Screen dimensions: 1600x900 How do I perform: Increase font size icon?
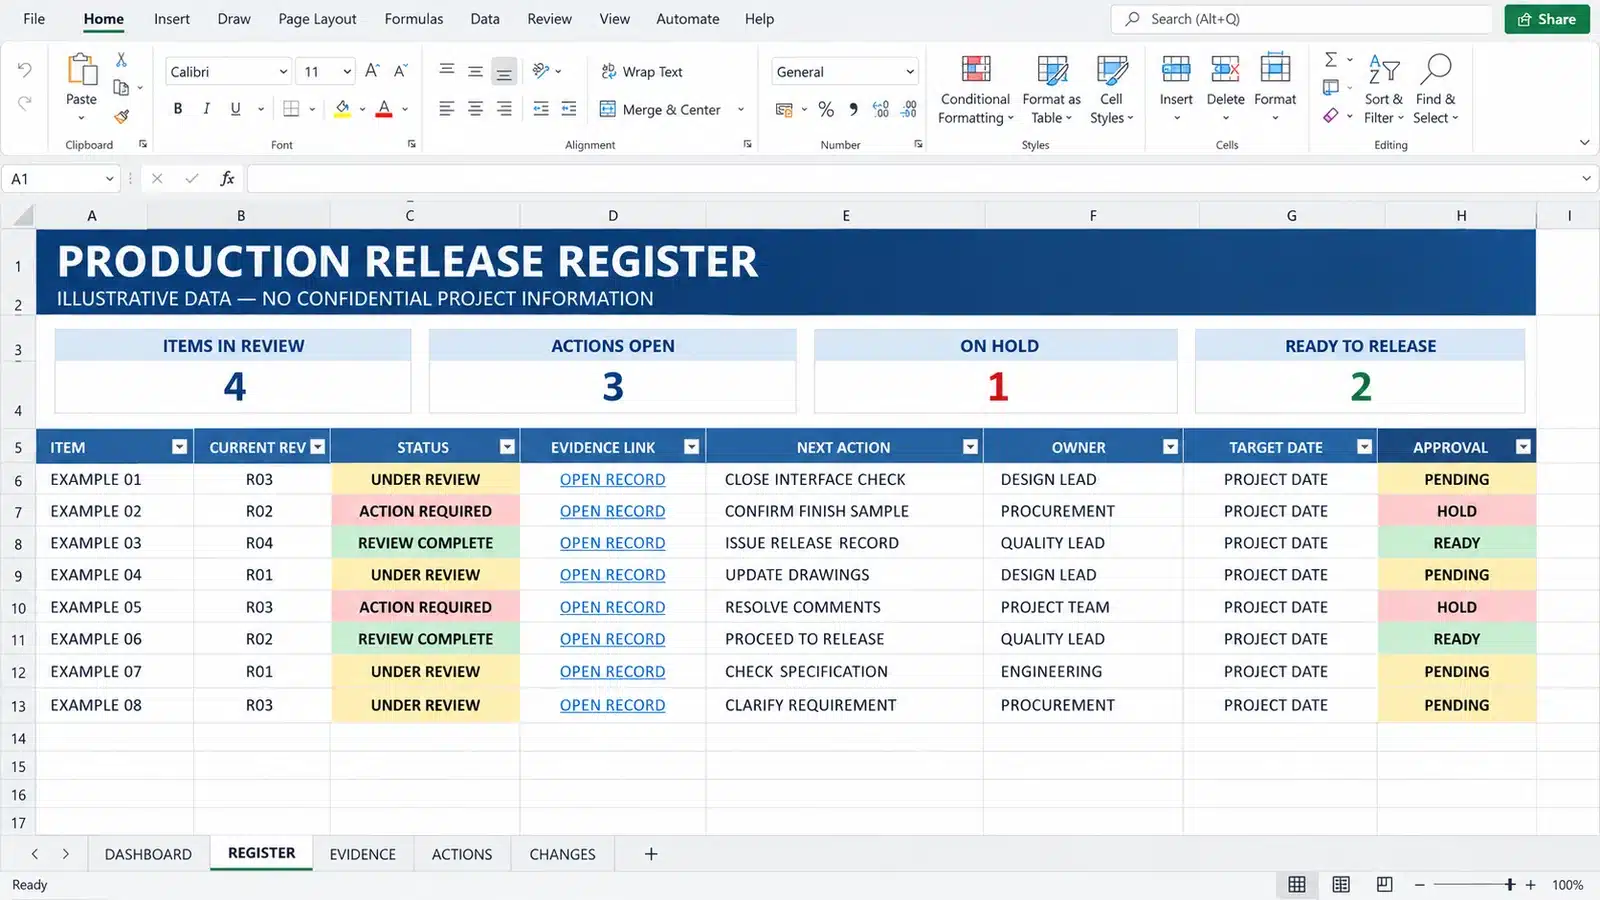(372, 71)
